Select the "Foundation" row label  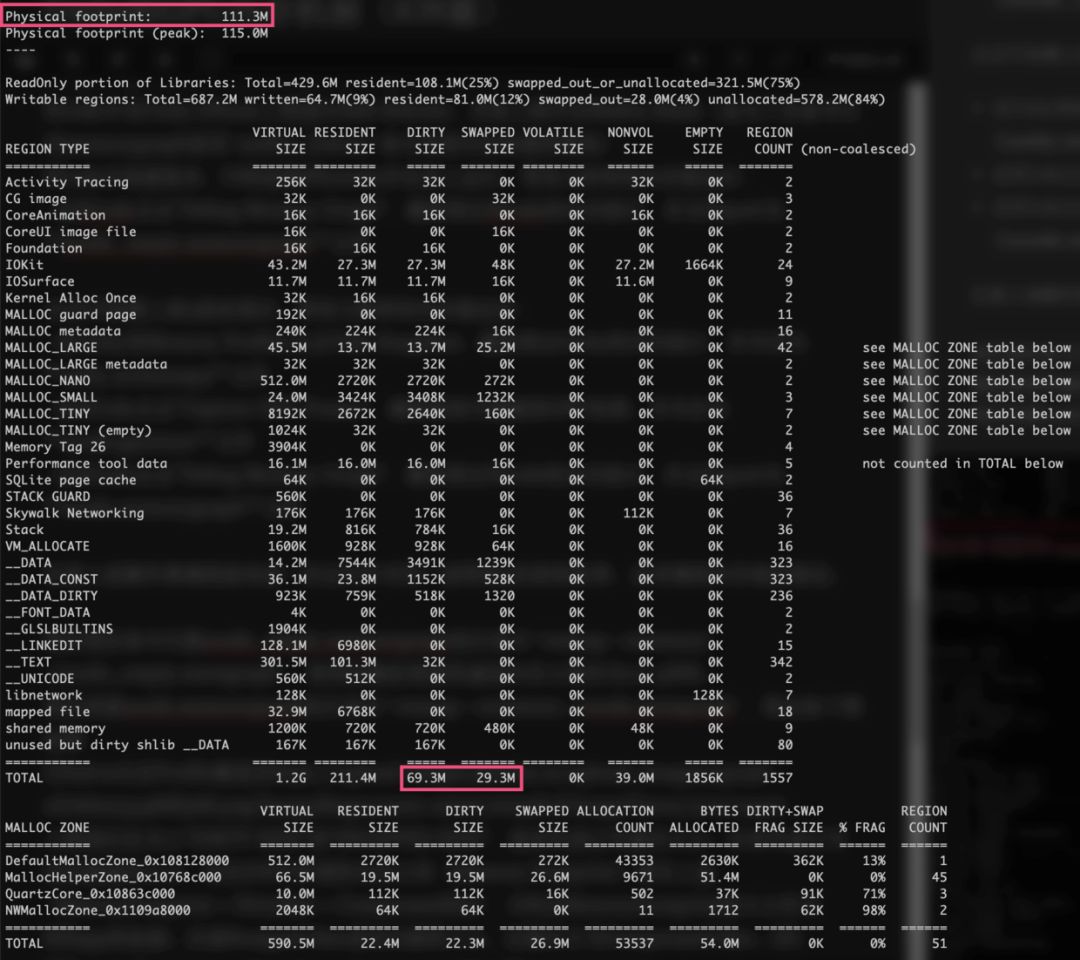tap(43, 248)
